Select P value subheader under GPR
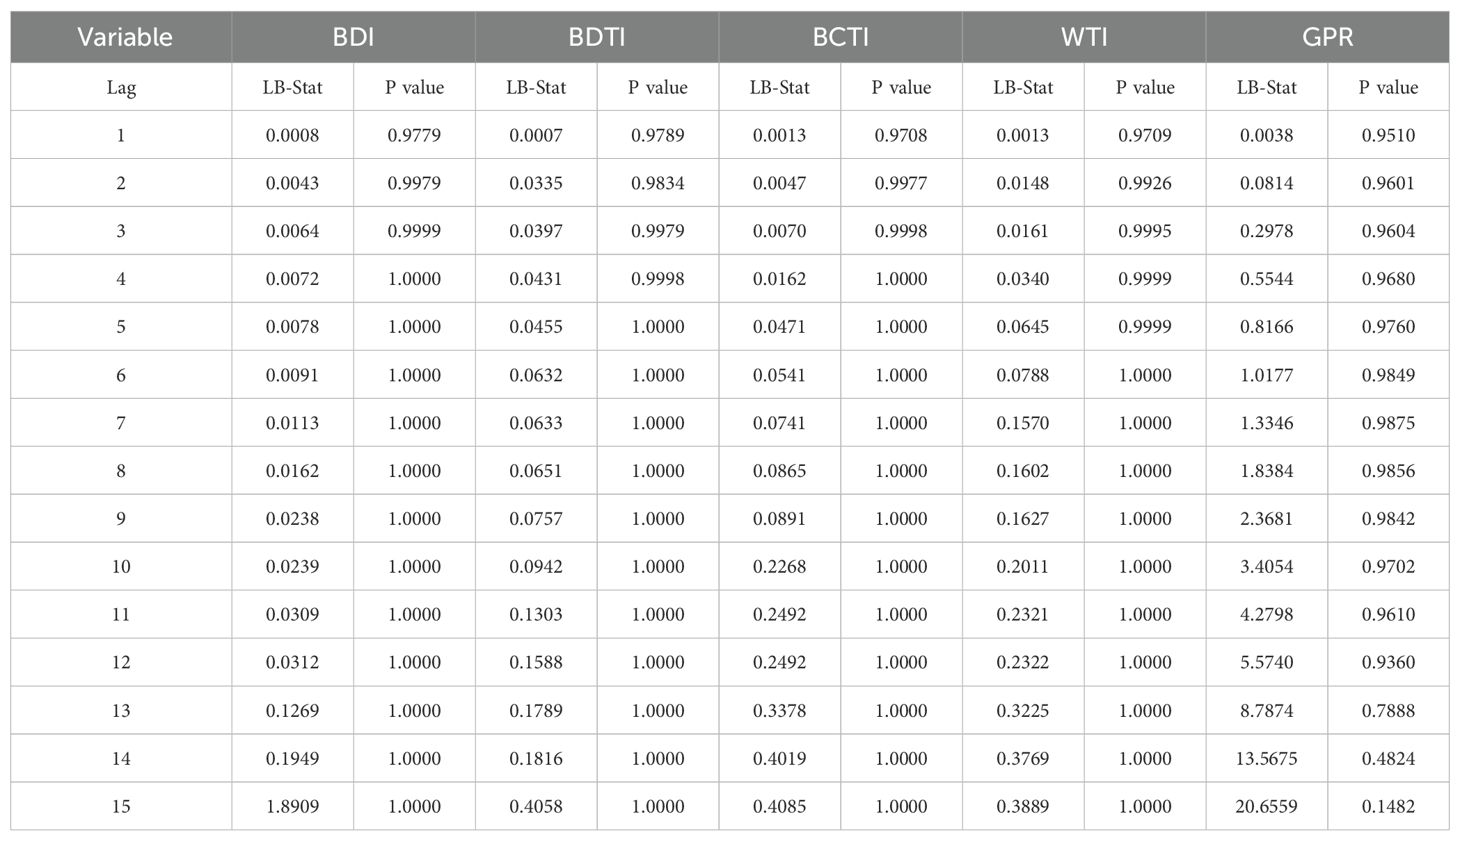 1388,87
